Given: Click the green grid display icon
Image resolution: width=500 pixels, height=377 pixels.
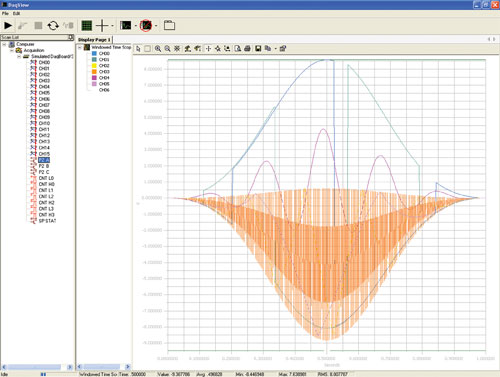Looking at the screenshot, I should [x=87, y=26].
